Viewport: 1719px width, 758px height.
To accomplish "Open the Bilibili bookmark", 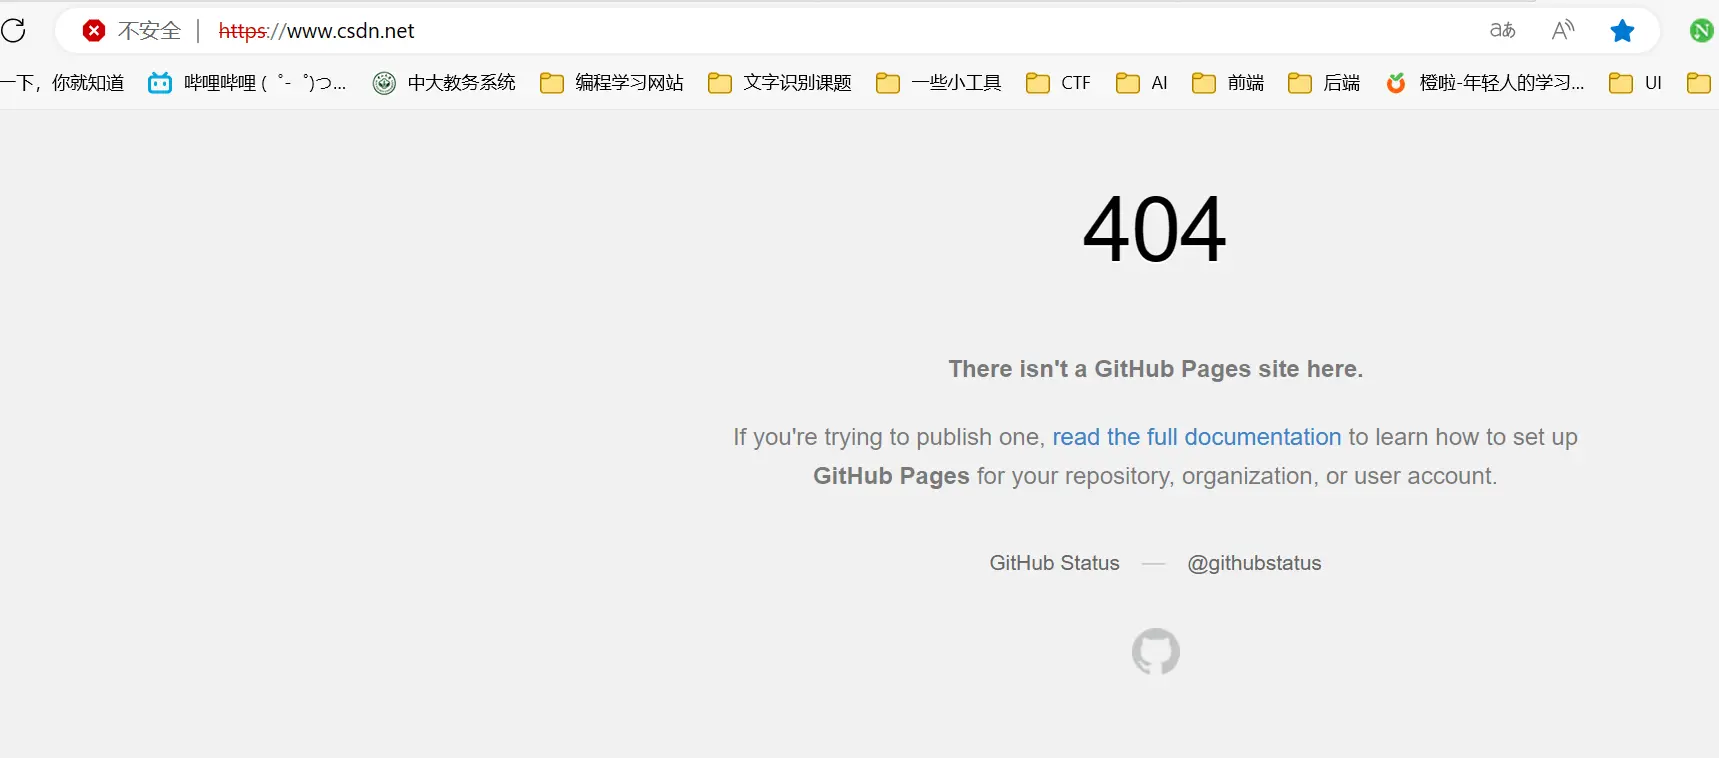I will click(x=247, y=83).
